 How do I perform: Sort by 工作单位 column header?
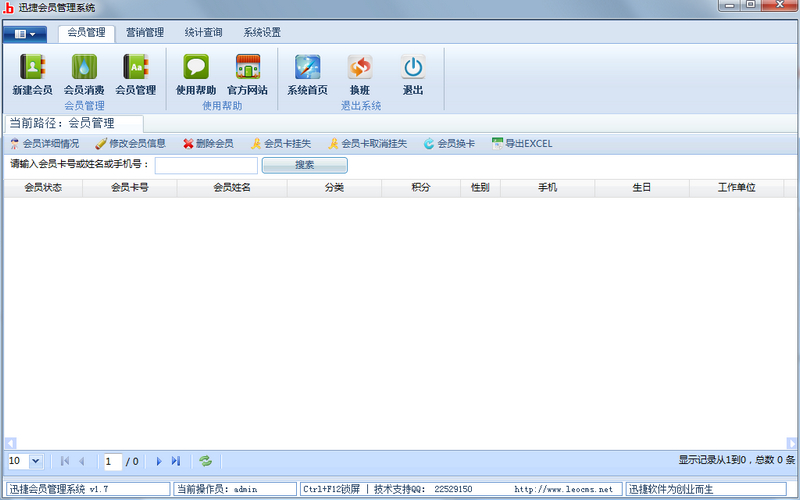pos(736,188)
